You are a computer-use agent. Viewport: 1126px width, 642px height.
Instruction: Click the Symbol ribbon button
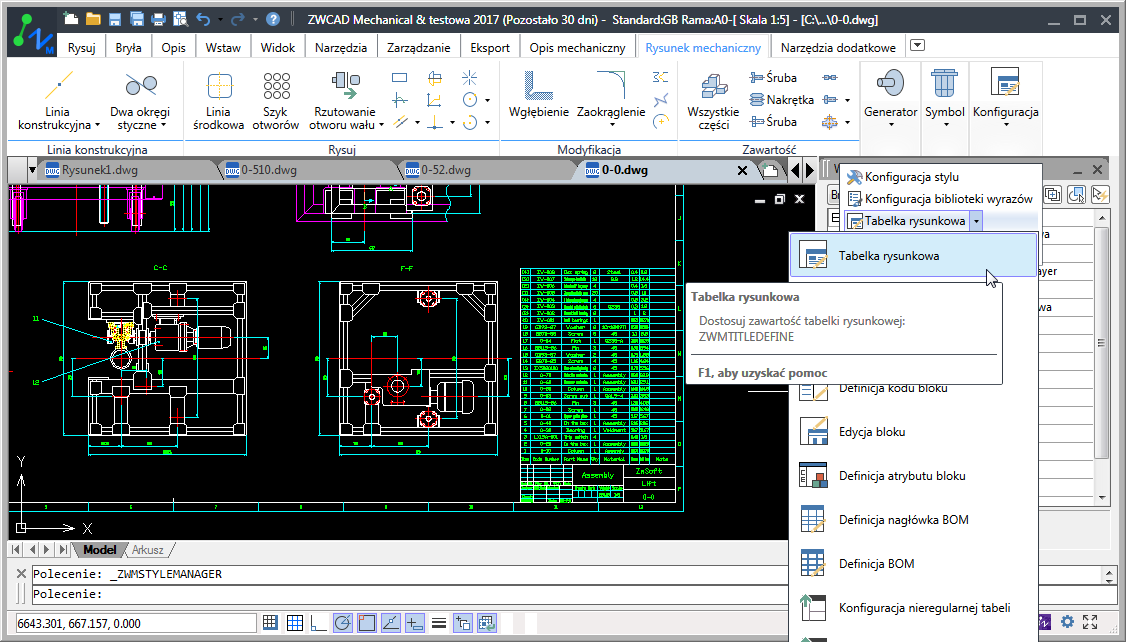click(944, 98)
